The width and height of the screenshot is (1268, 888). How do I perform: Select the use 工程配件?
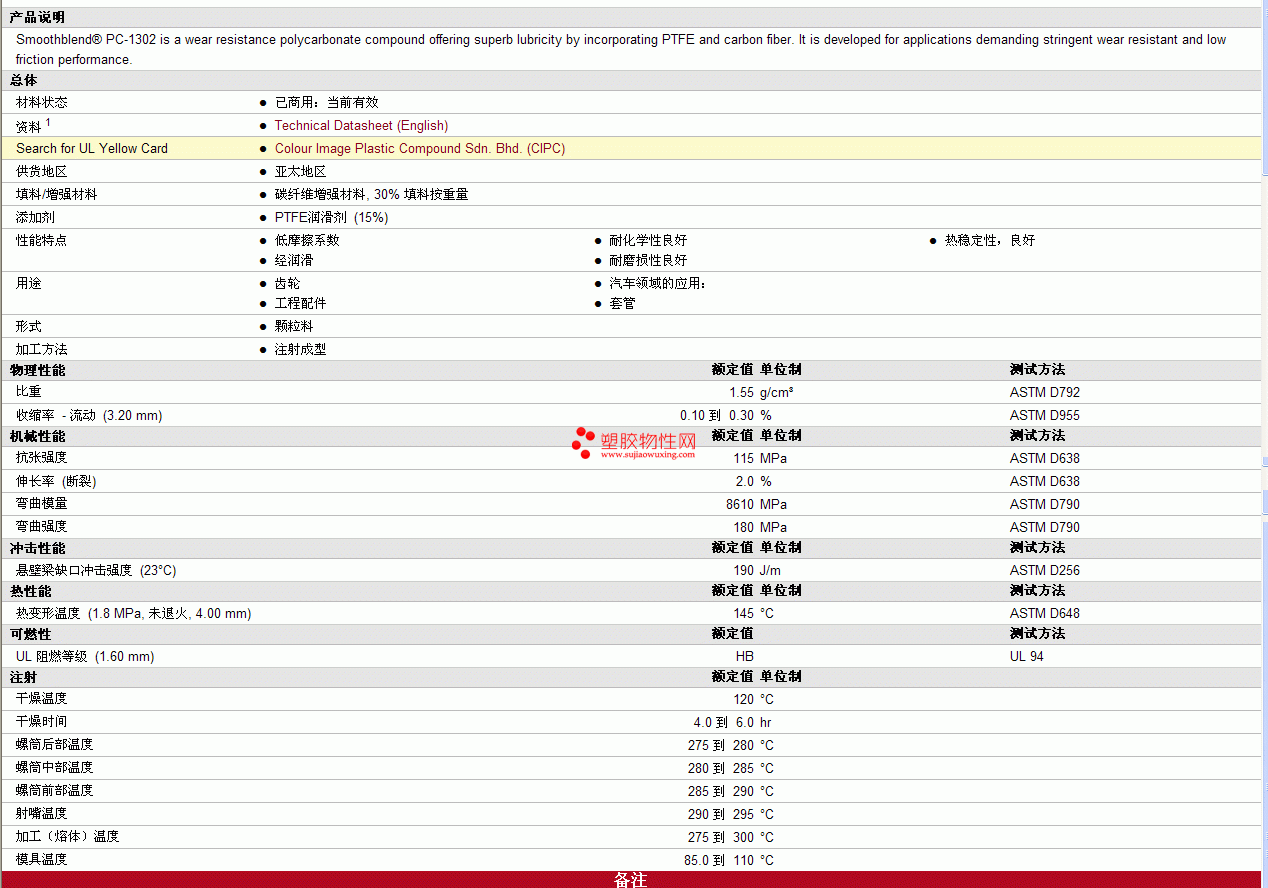(301, 303)
